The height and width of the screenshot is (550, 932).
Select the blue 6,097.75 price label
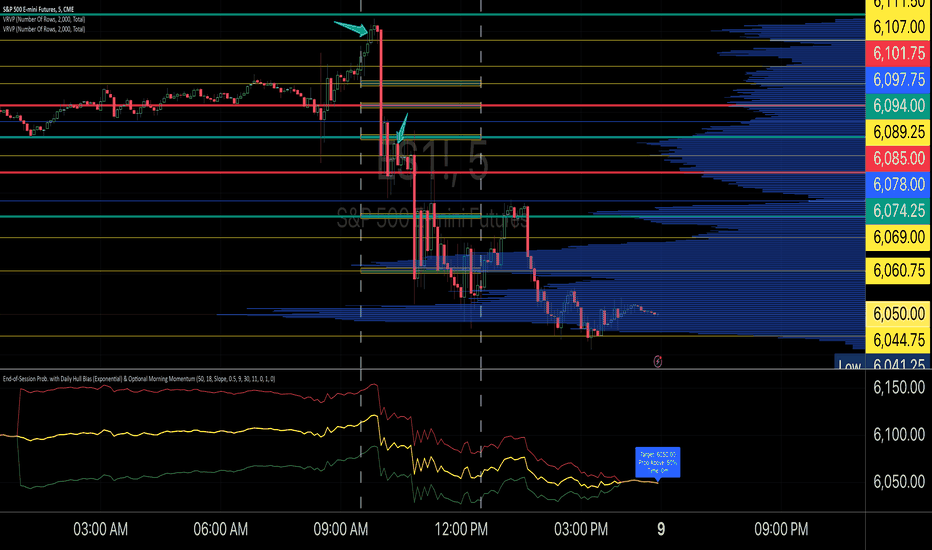coord(899,80)
